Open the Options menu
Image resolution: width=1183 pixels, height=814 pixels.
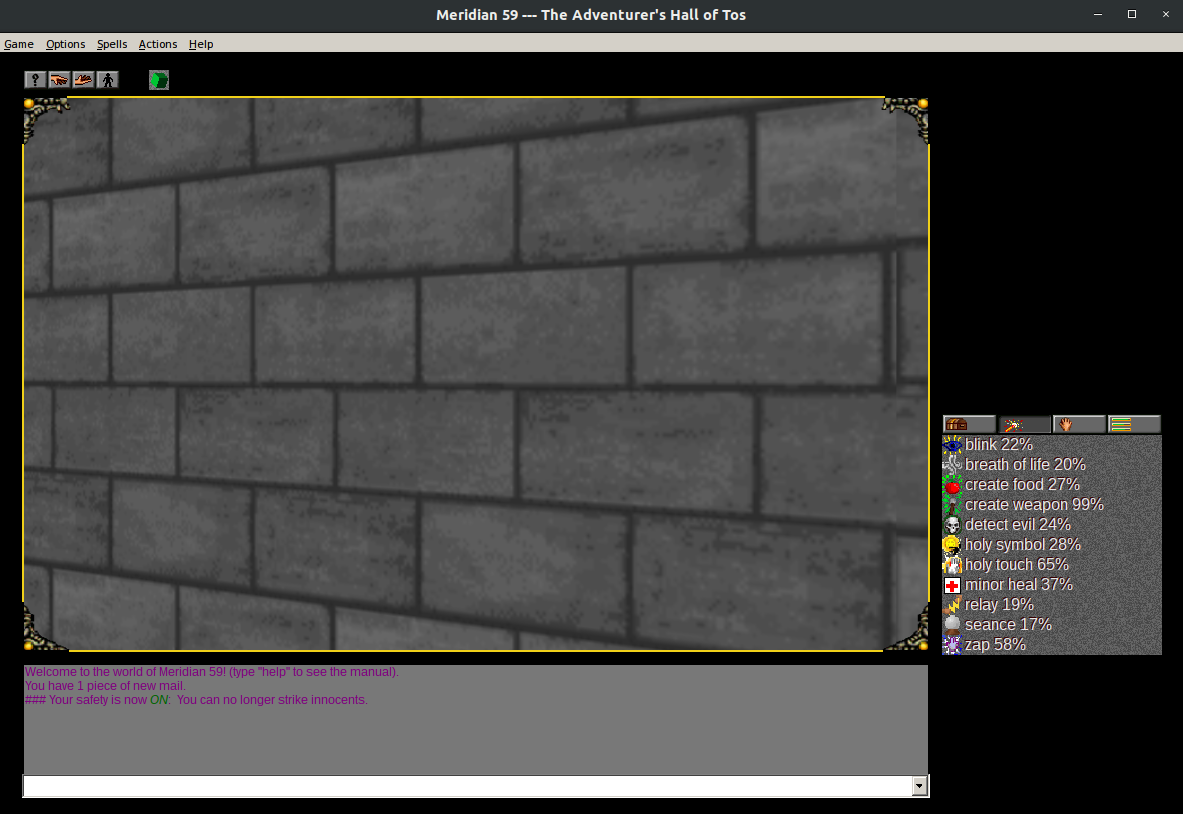pyautogui.click(x=66, y=44)
